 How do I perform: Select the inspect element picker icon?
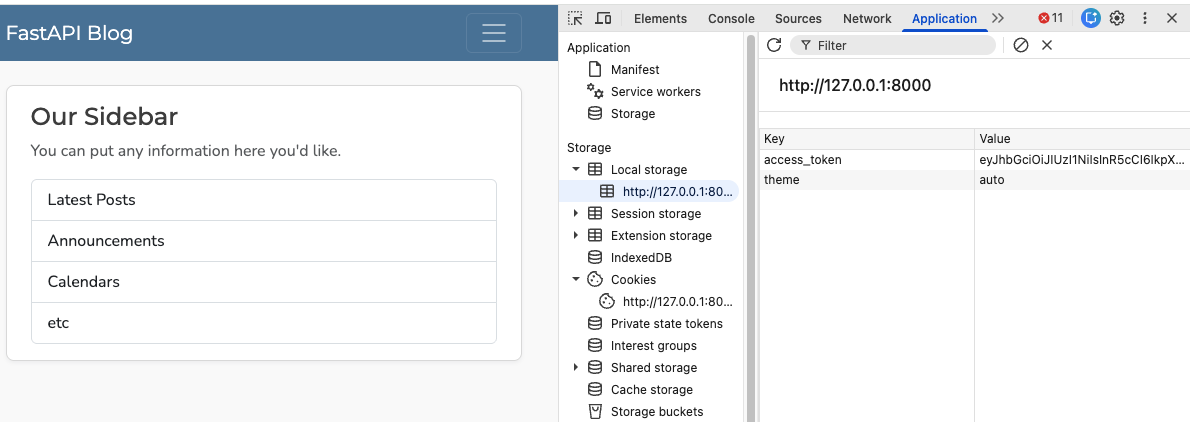[576, 18]
